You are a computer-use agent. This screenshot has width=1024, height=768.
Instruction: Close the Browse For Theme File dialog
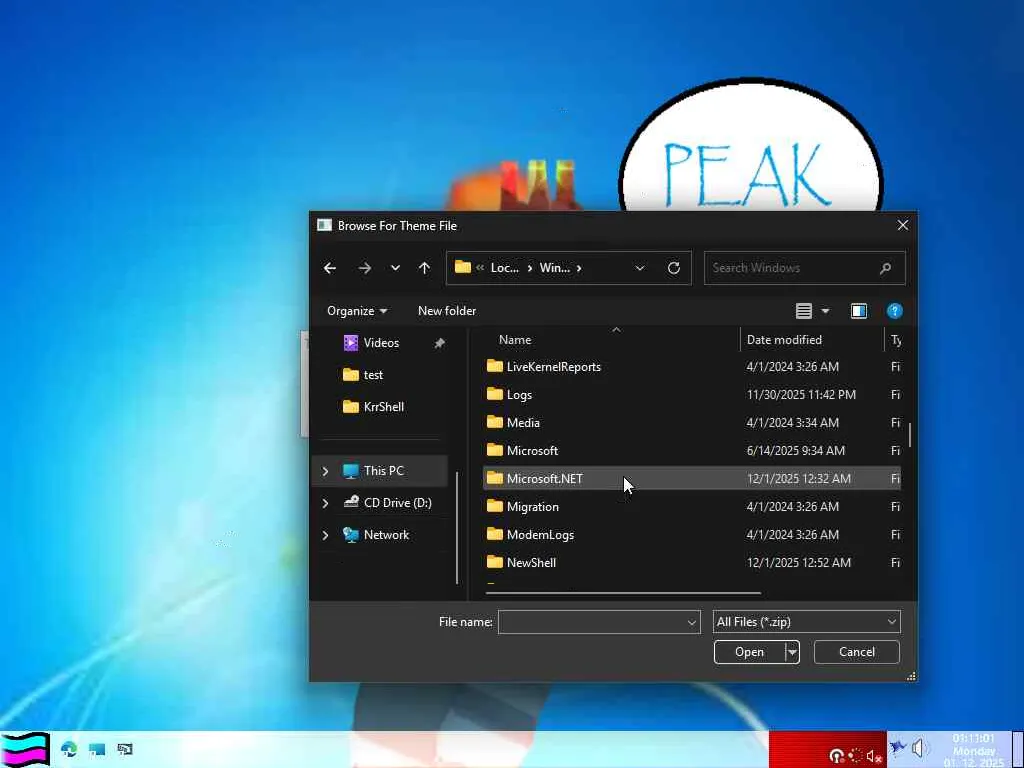[903, 225]
